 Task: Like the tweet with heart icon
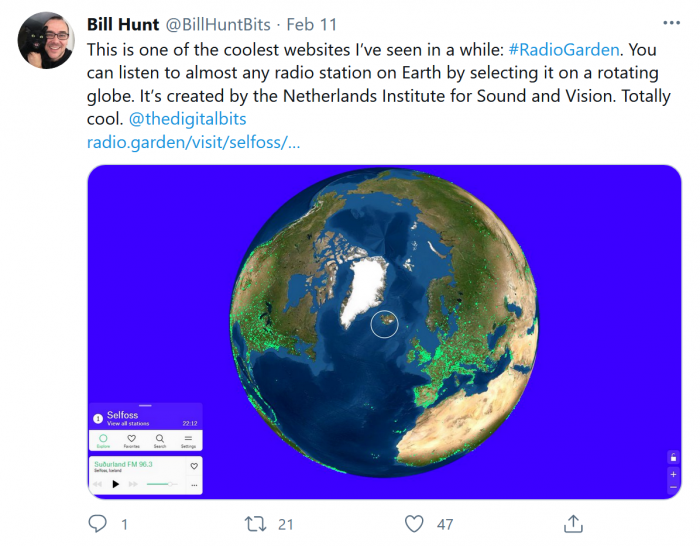click(414, 523)
